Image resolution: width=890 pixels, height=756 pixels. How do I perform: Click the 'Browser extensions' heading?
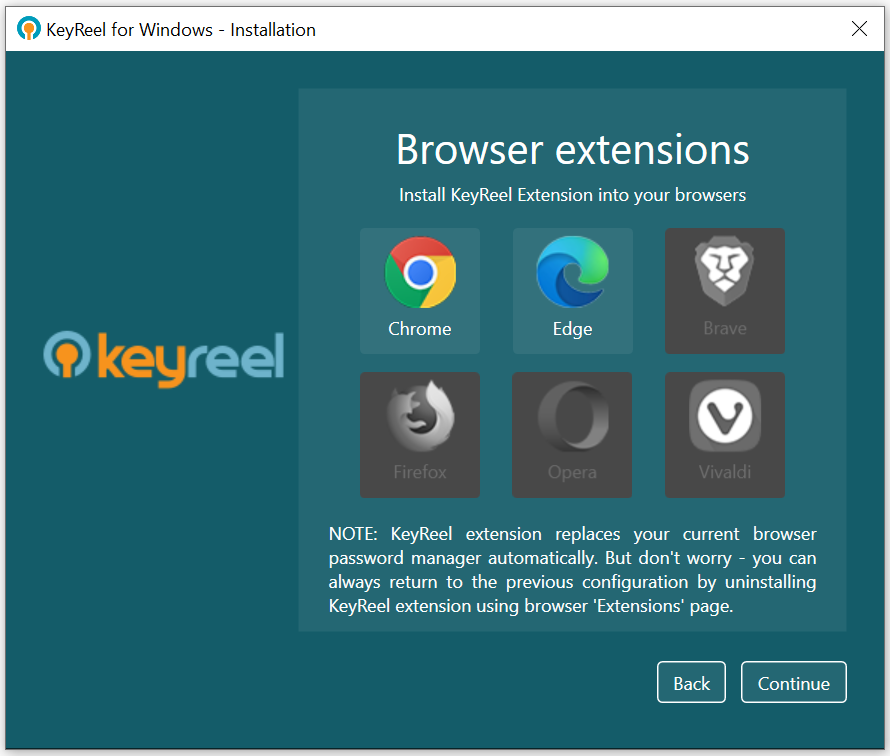(572, 150)
